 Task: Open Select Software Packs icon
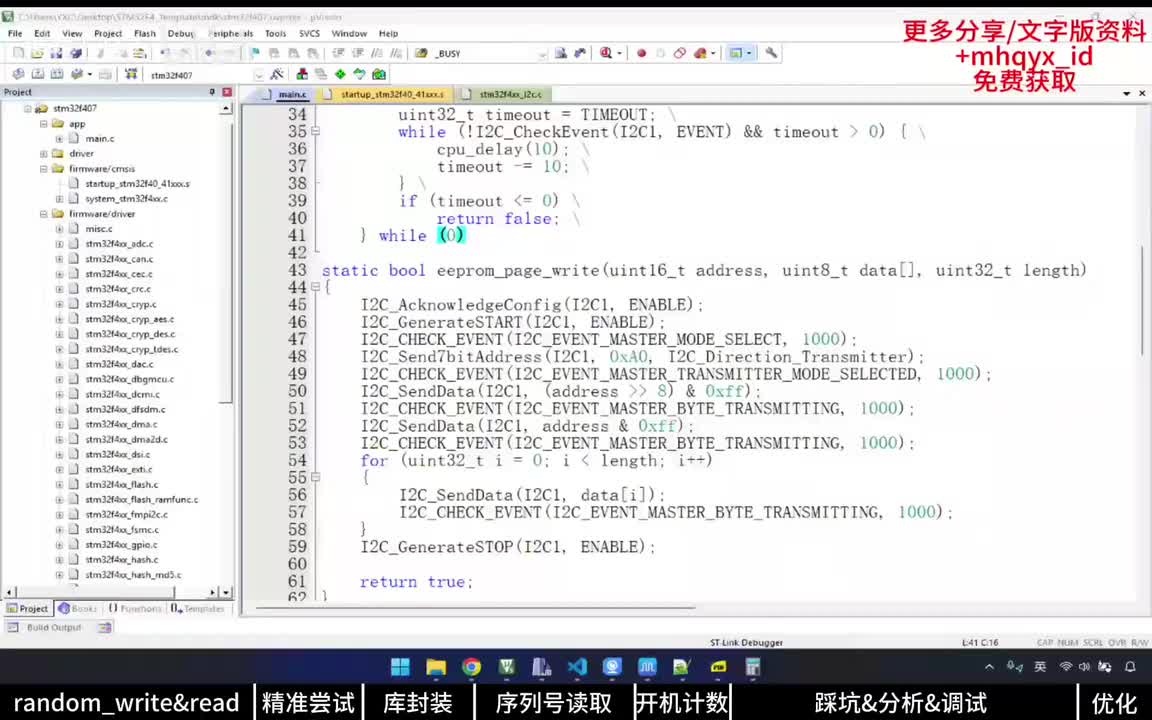359,74
